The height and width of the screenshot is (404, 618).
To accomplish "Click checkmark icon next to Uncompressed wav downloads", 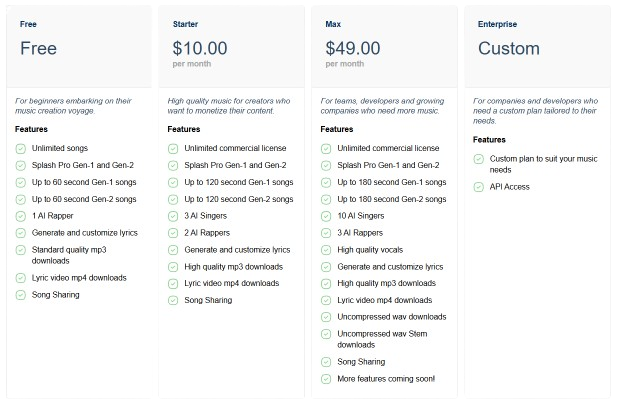I will [326, 317].
